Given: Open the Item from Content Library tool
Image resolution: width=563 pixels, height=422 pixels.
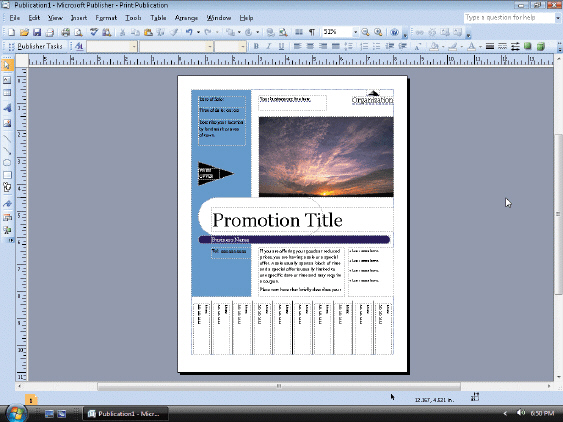Looking at the screenshot, I should tap(7, 230).
